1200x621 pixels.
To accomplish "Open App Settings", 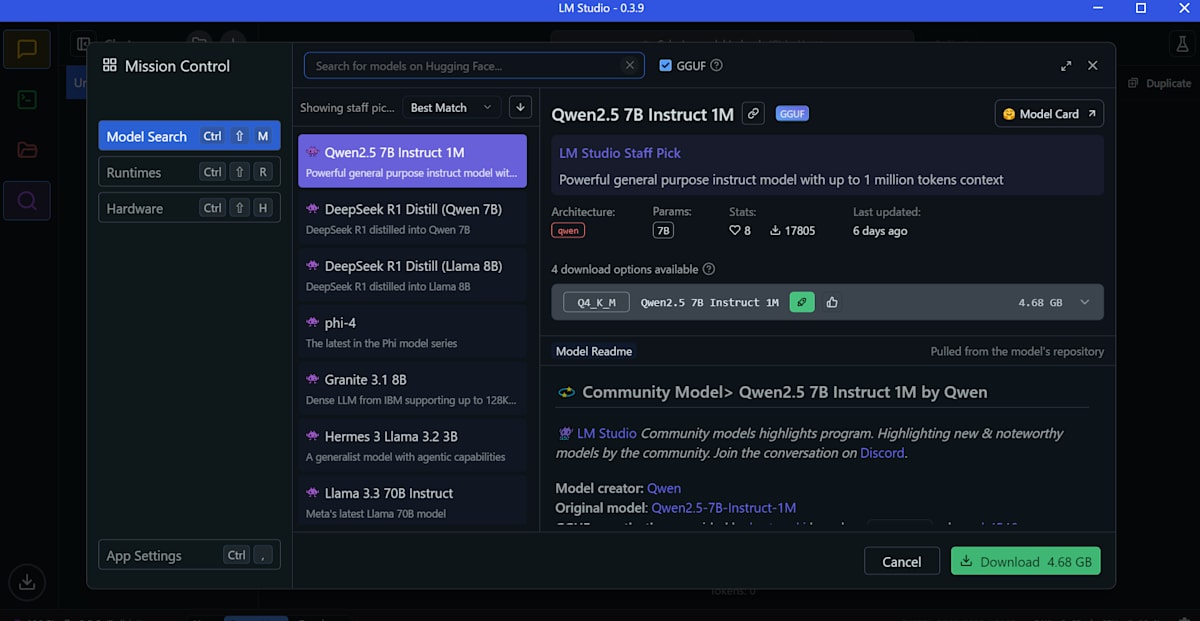I will coord(189,555).
